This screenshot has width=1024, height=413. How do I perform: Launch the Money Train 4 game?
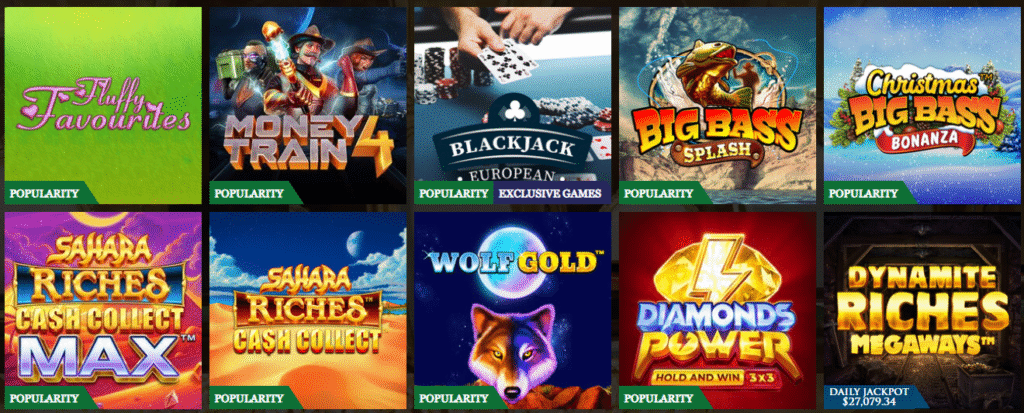click(308, 105)
